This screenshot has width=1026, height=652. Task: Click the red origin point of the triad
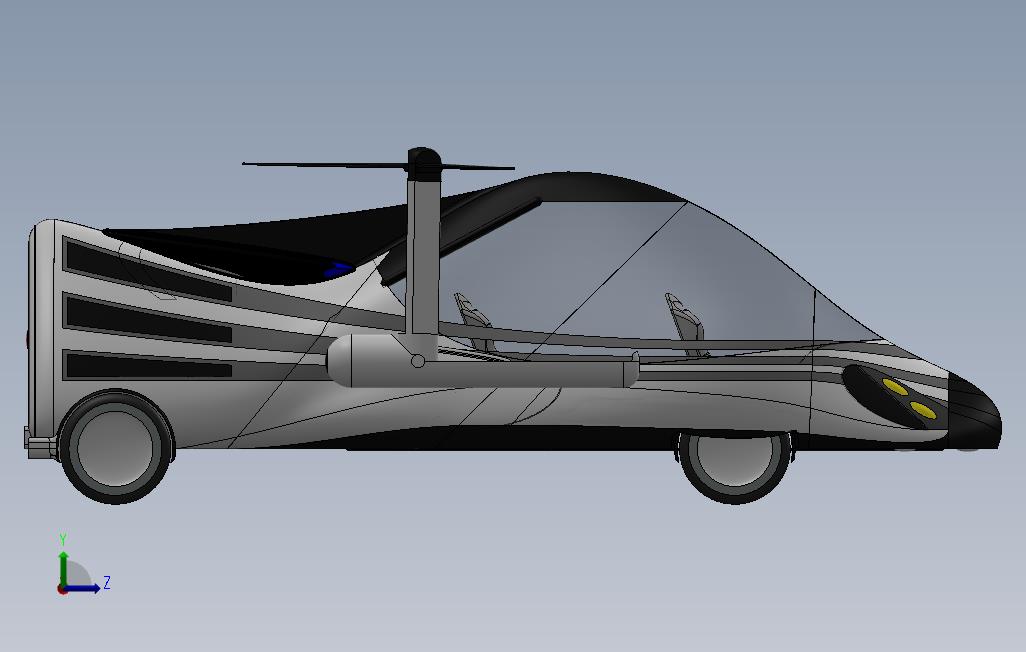[x=62, y=589]
